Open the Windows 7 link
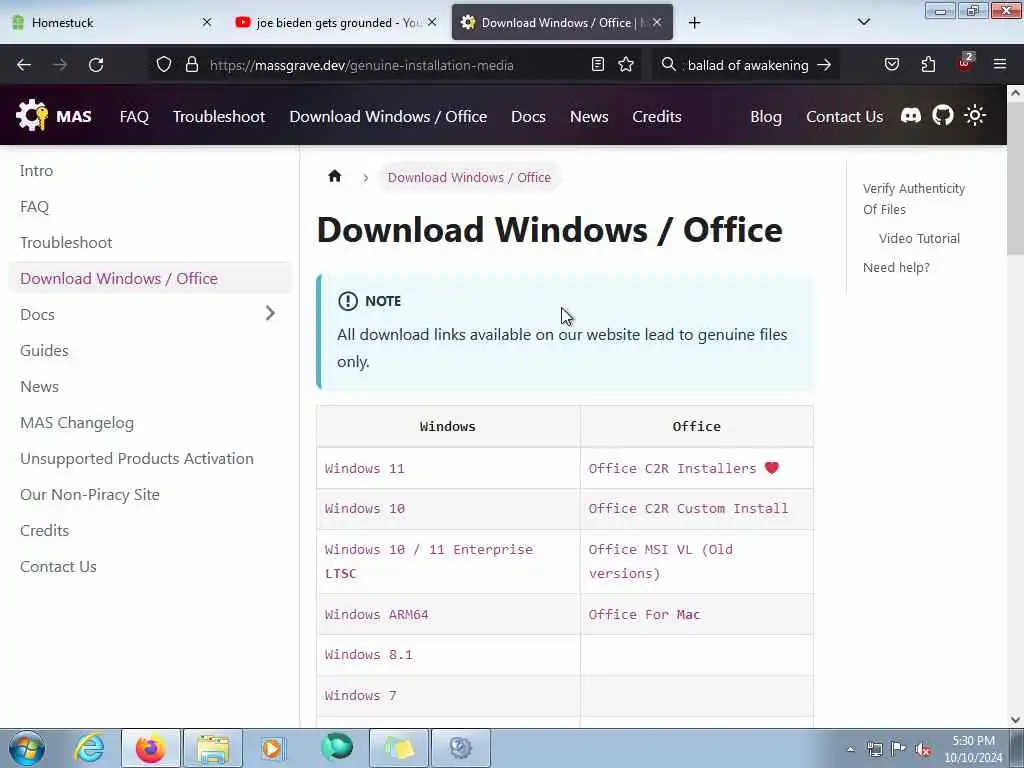 360,696
